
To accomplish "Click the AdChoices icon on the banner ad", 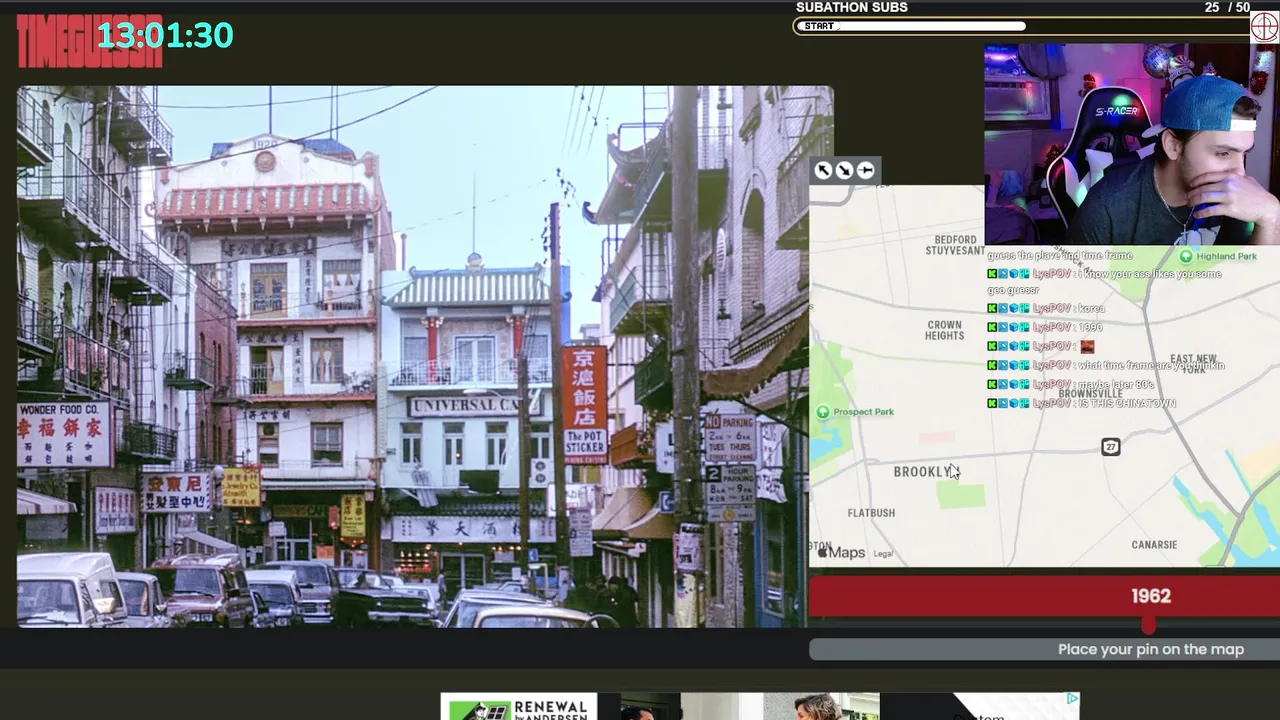I will pos(1072,699).
